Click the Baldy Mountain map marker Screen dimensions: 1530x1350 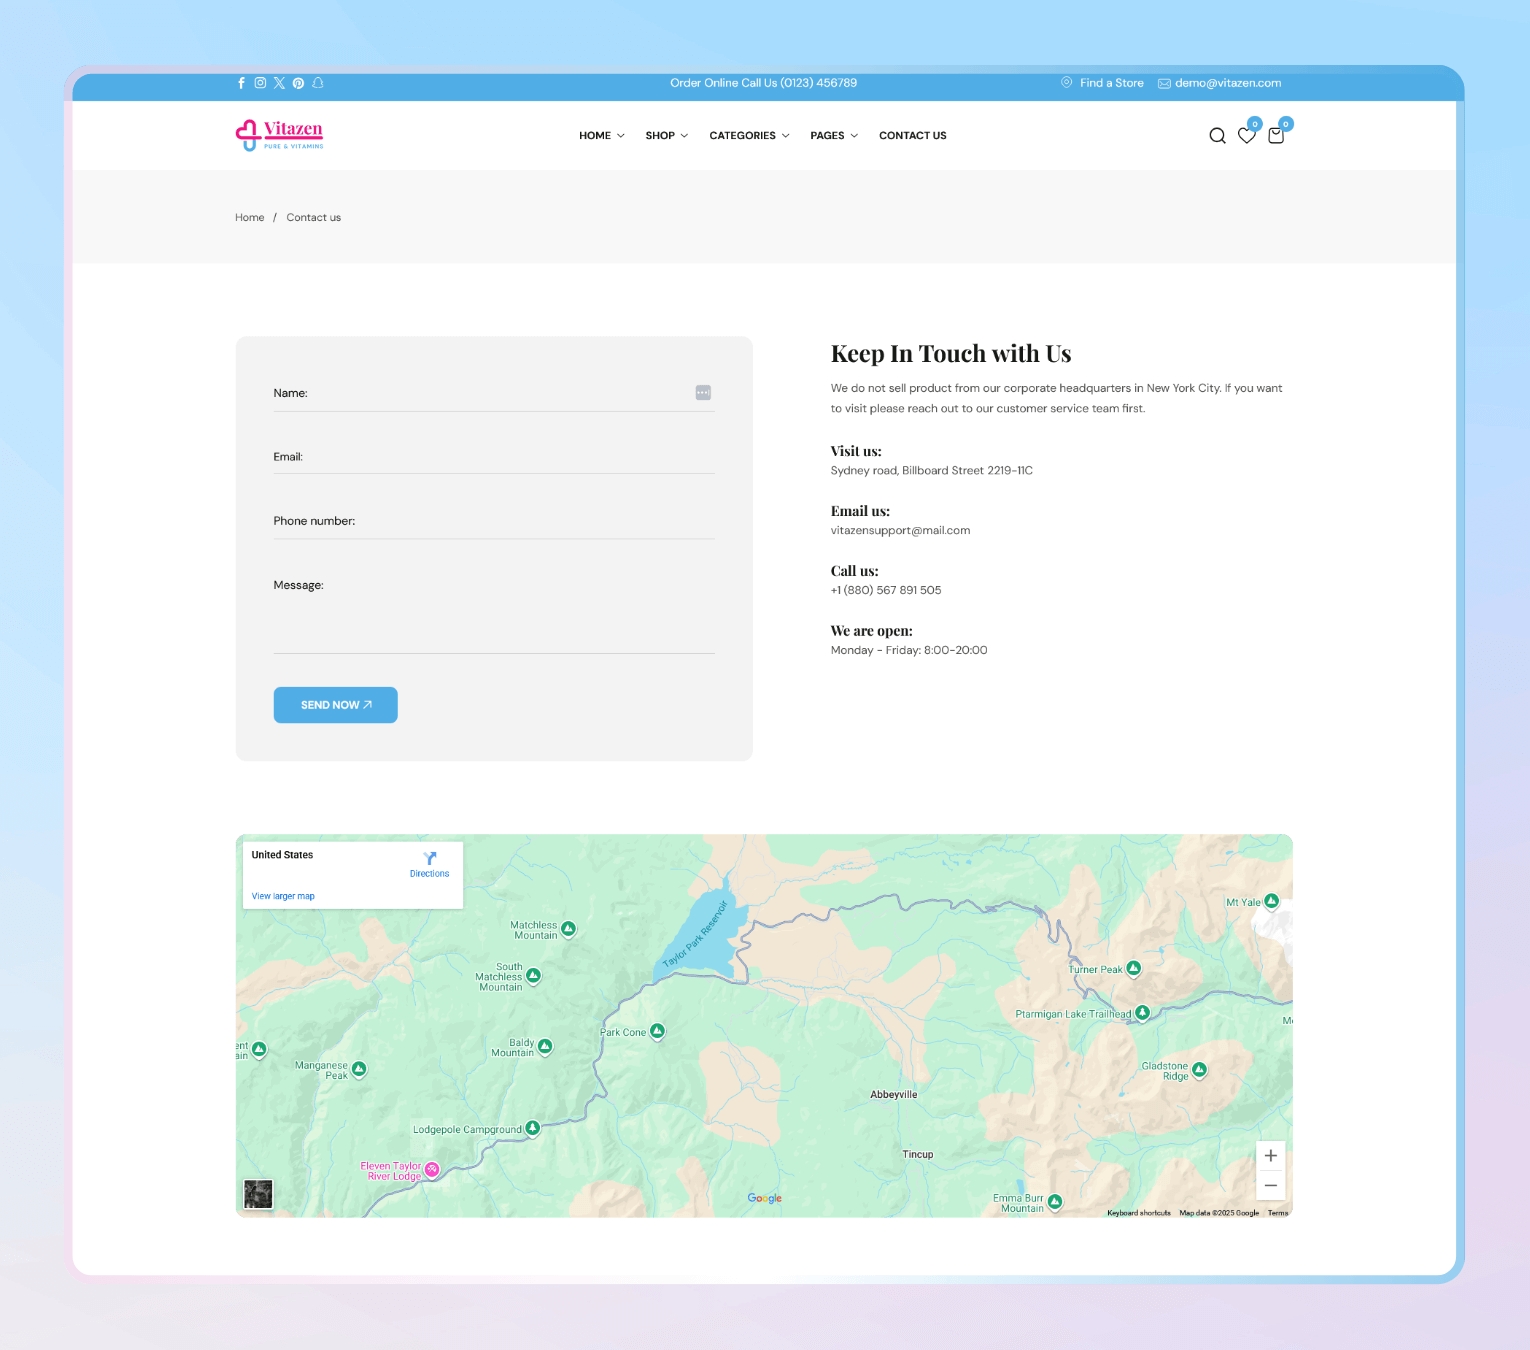[x=545, y=1046]
